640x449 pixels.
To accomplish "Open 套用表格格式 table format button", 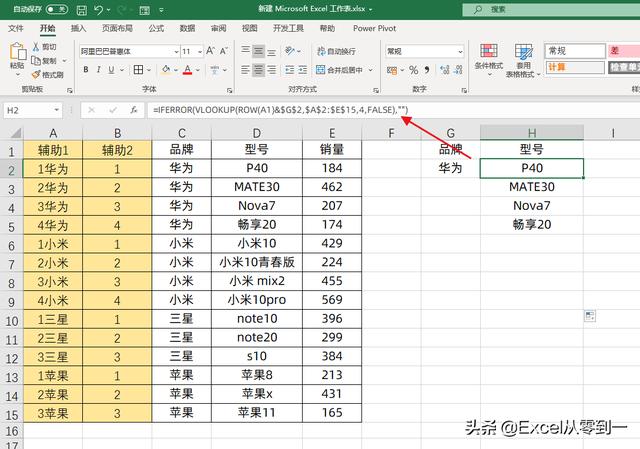I will click(523, 60).
